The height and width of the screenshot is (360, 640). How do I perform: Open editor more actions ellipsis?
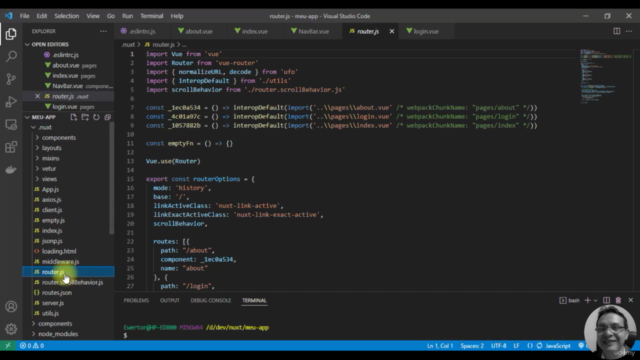(629, 31)
